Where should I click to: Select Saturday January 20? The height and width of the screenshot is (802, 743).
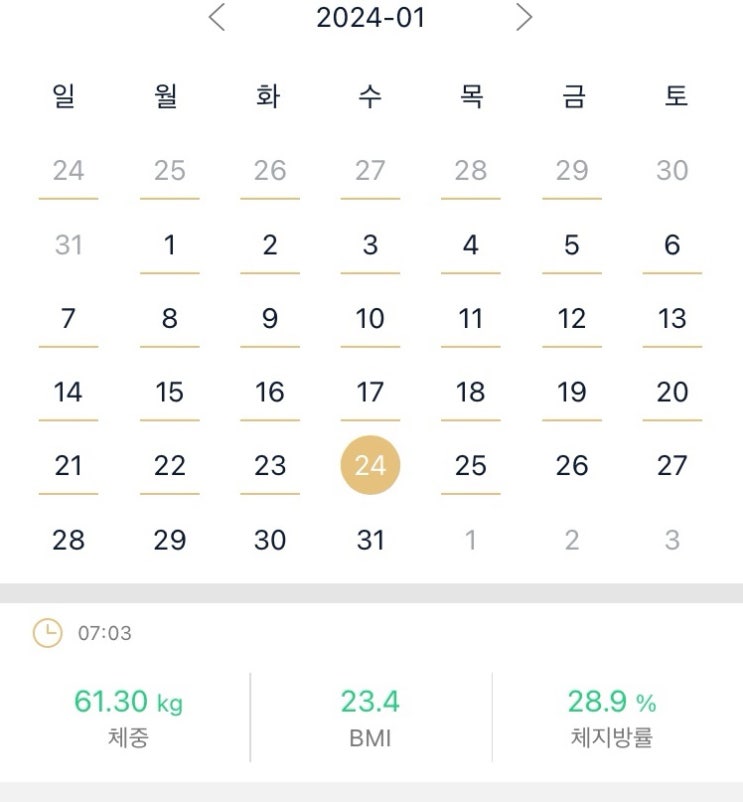[672, 392]
